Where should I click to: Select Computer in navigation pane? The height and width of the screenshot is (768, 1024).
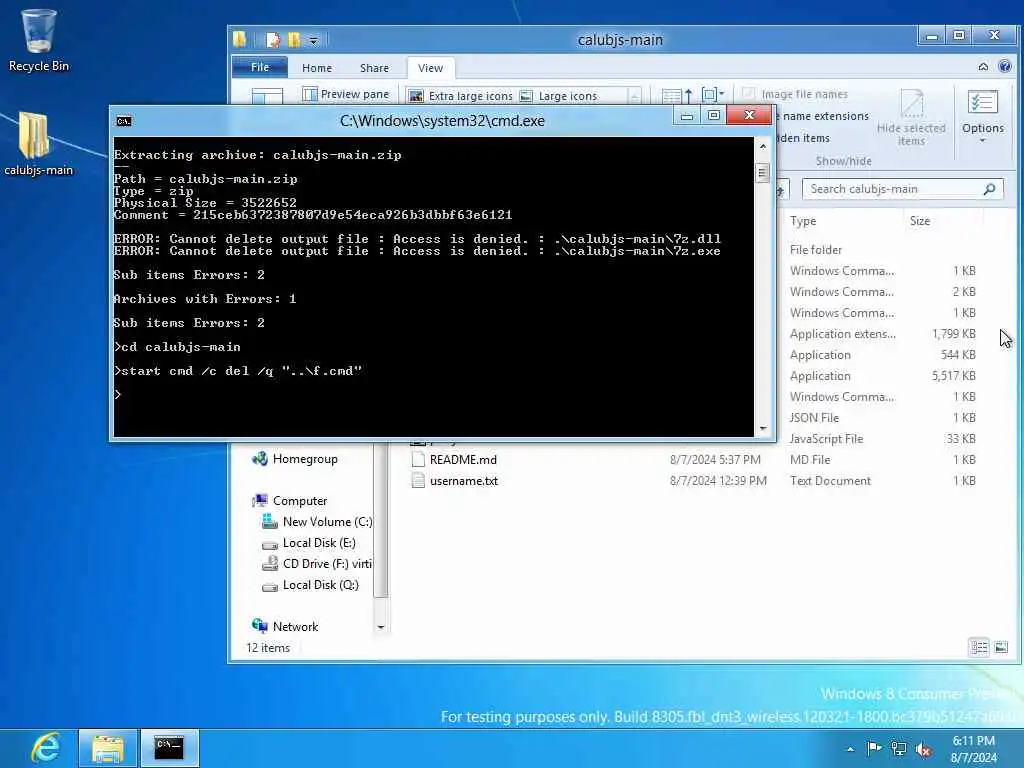(290, 501)
